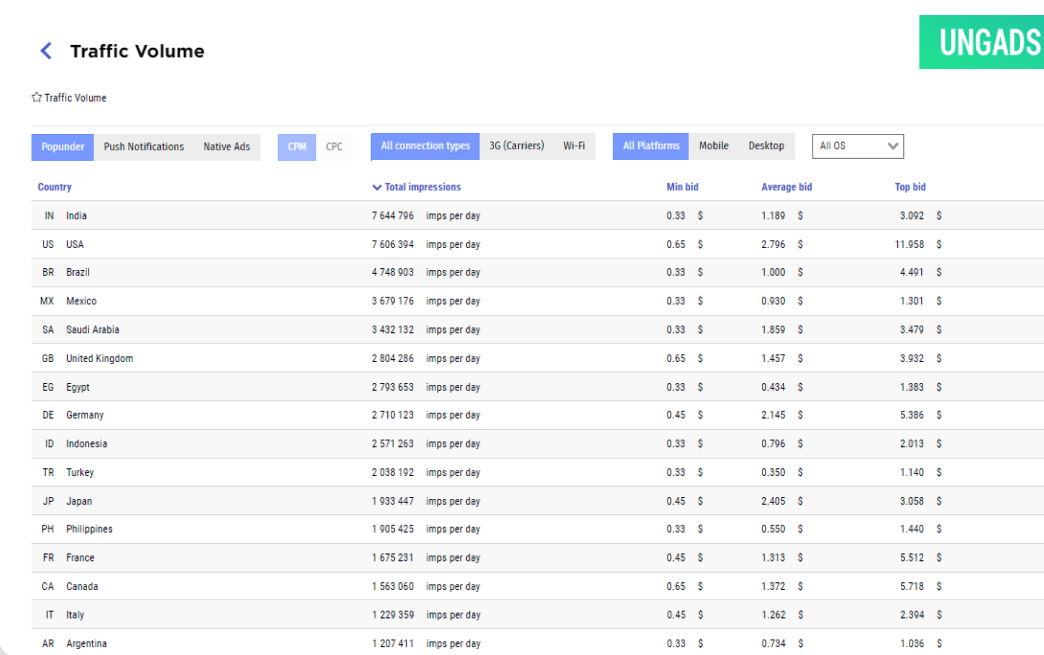Select the Popunder ad format
Screen dimensions: 1044x655
coord(63,147)
